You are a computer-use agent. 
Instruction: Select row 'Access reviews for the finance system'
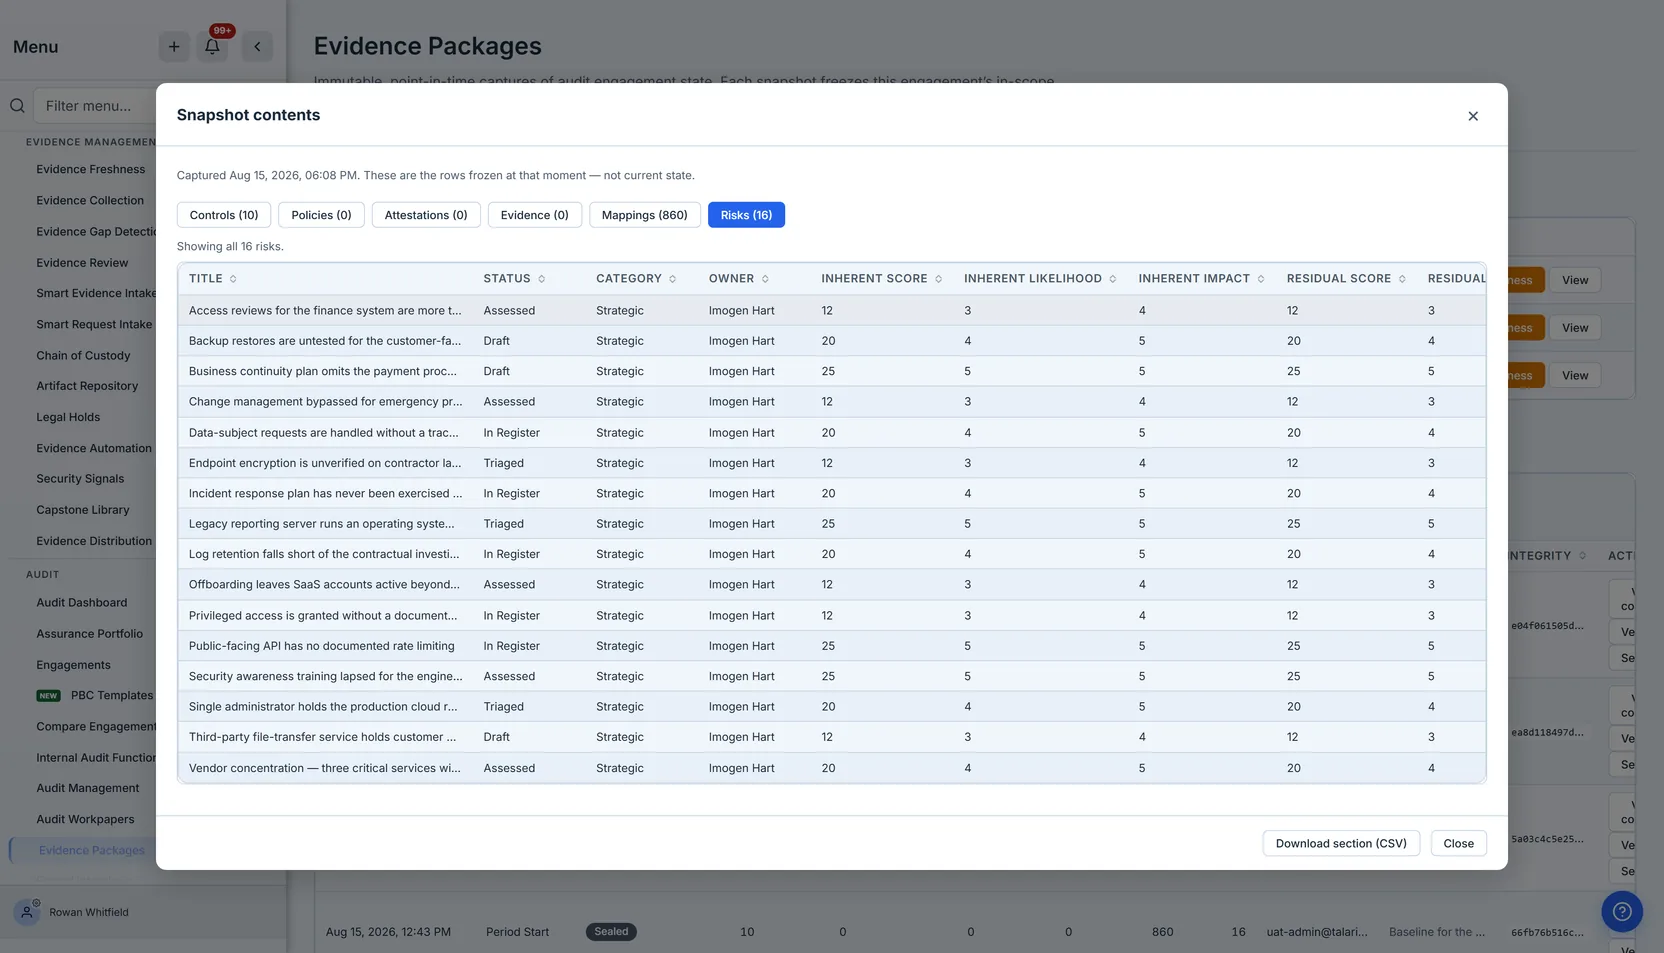(x=832, y=311)
